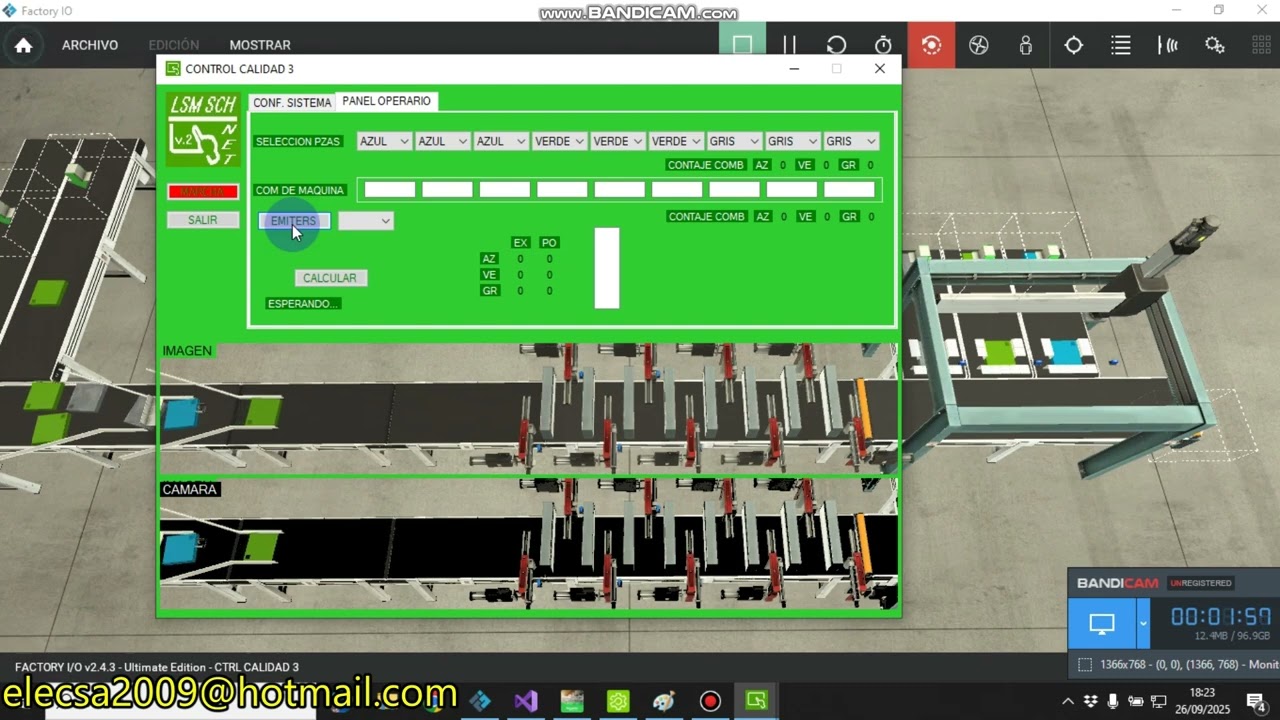The height and width of the screenshot is (720, 1280).
Task: Open the stopwatch time scale icon
Action: (x=883, y=45)
